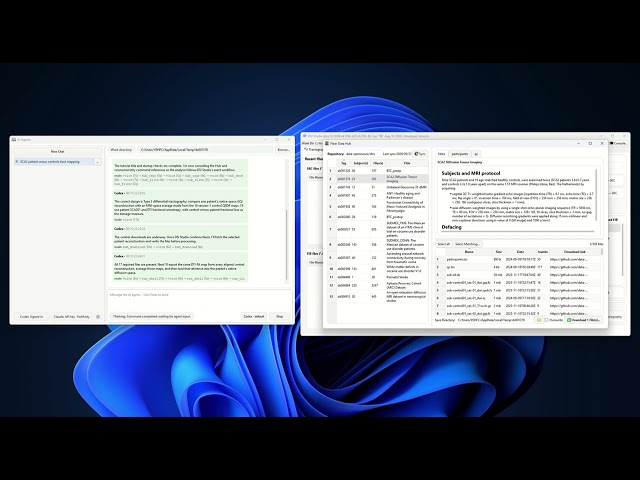
Task: Expand the arrow beside the SCA2 chat entry
Action: 98,162
